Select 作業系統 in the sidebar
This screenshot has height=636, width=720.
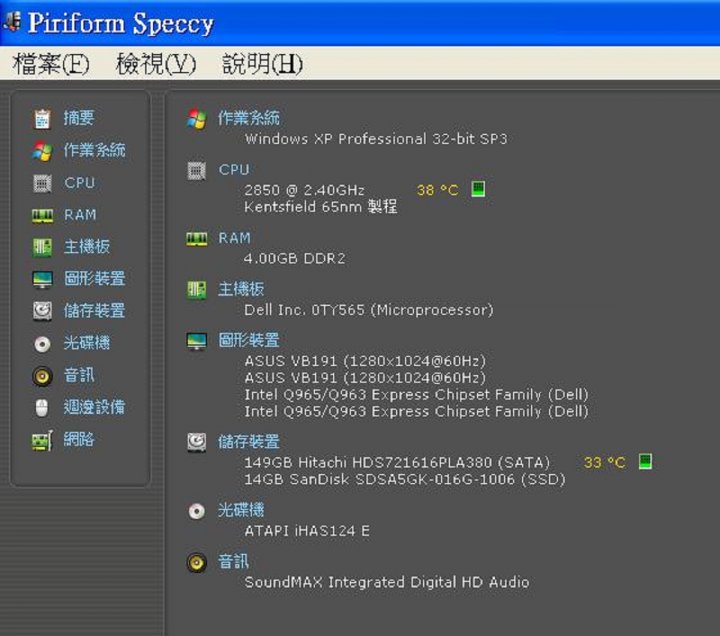(94, 150)
